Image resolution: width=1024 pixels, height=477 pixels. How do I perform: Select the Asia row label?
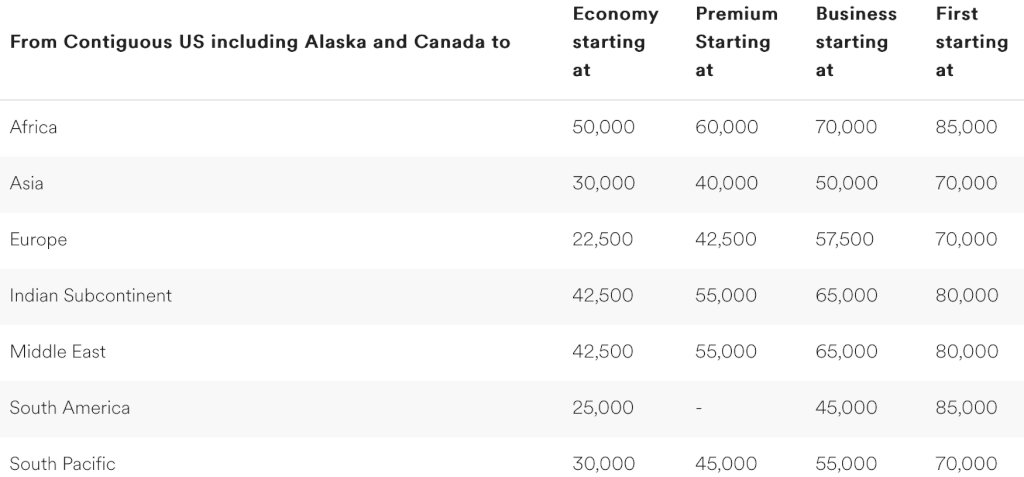point(27,183)
